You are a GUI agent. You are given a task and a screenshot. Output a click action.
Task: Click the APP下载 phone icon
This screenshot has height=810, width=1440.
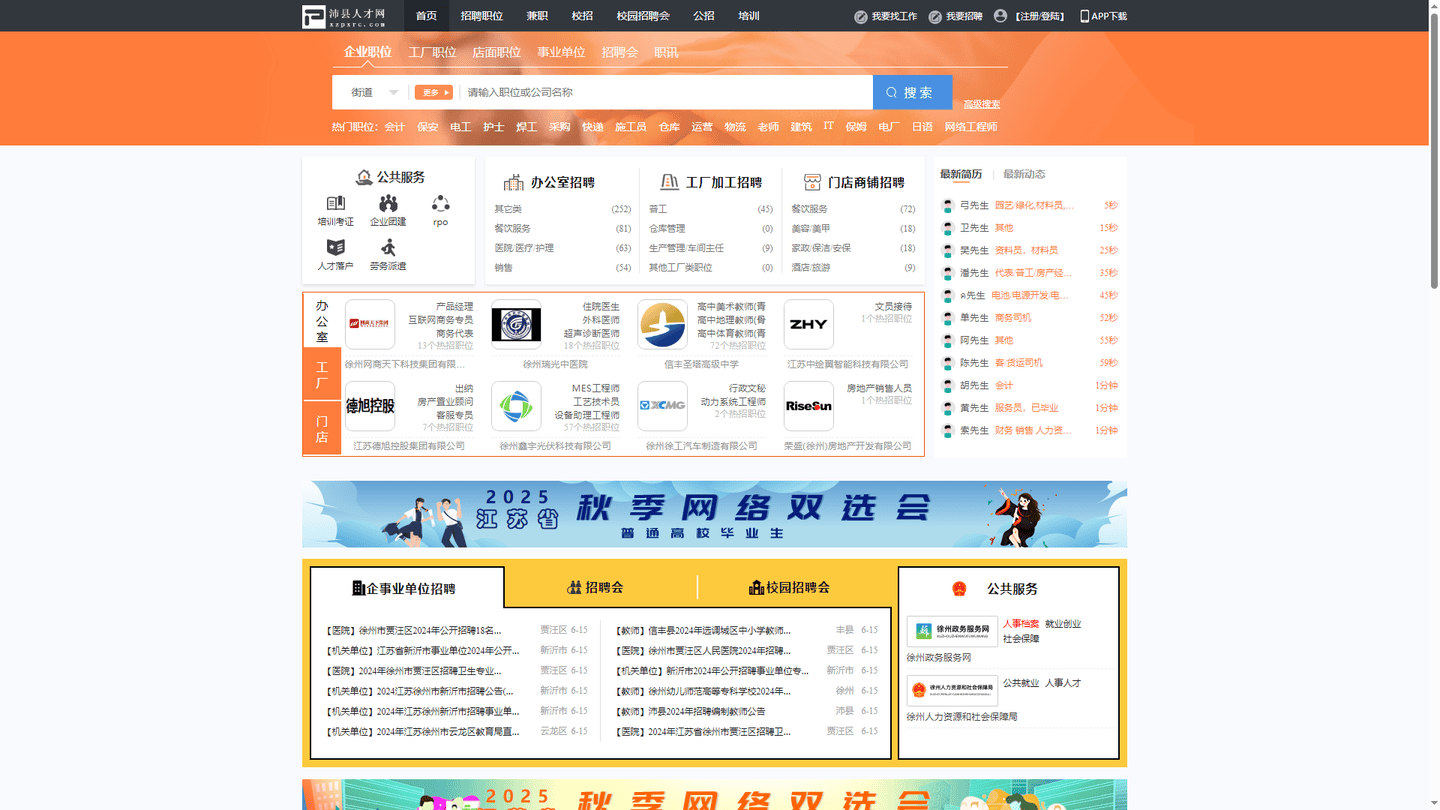click(1085, 16)
